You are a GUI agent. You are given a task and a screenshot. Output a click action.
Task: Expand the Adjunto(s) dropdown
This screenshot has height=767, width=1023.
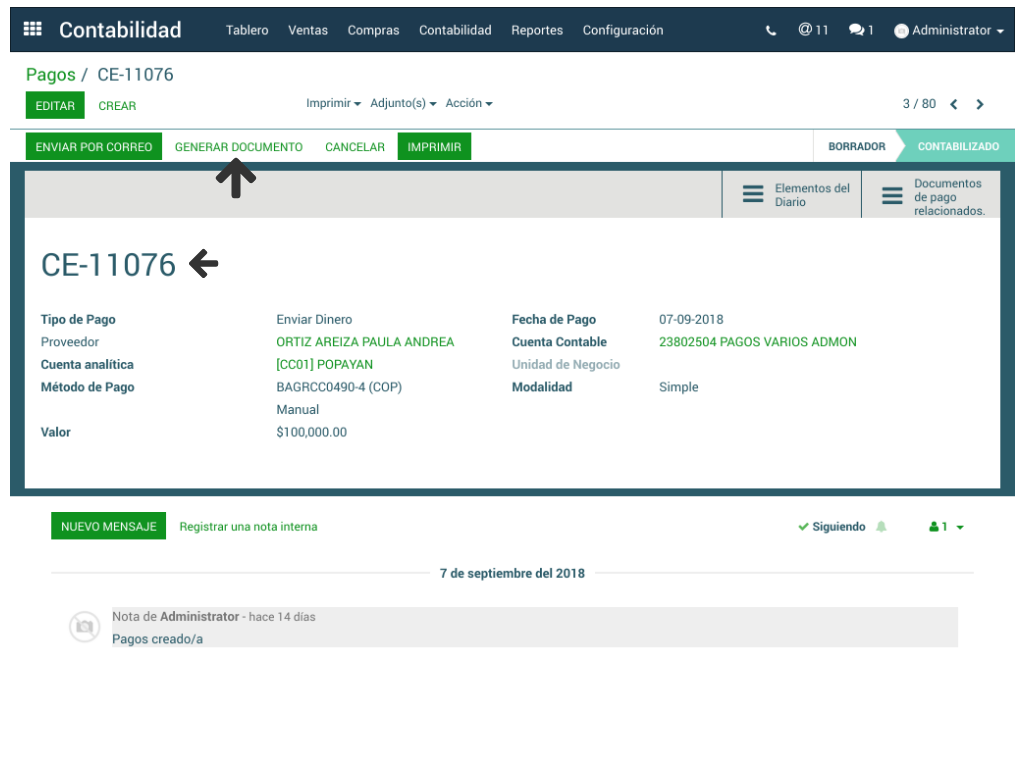pyautogui.click(x=403, y=103)
